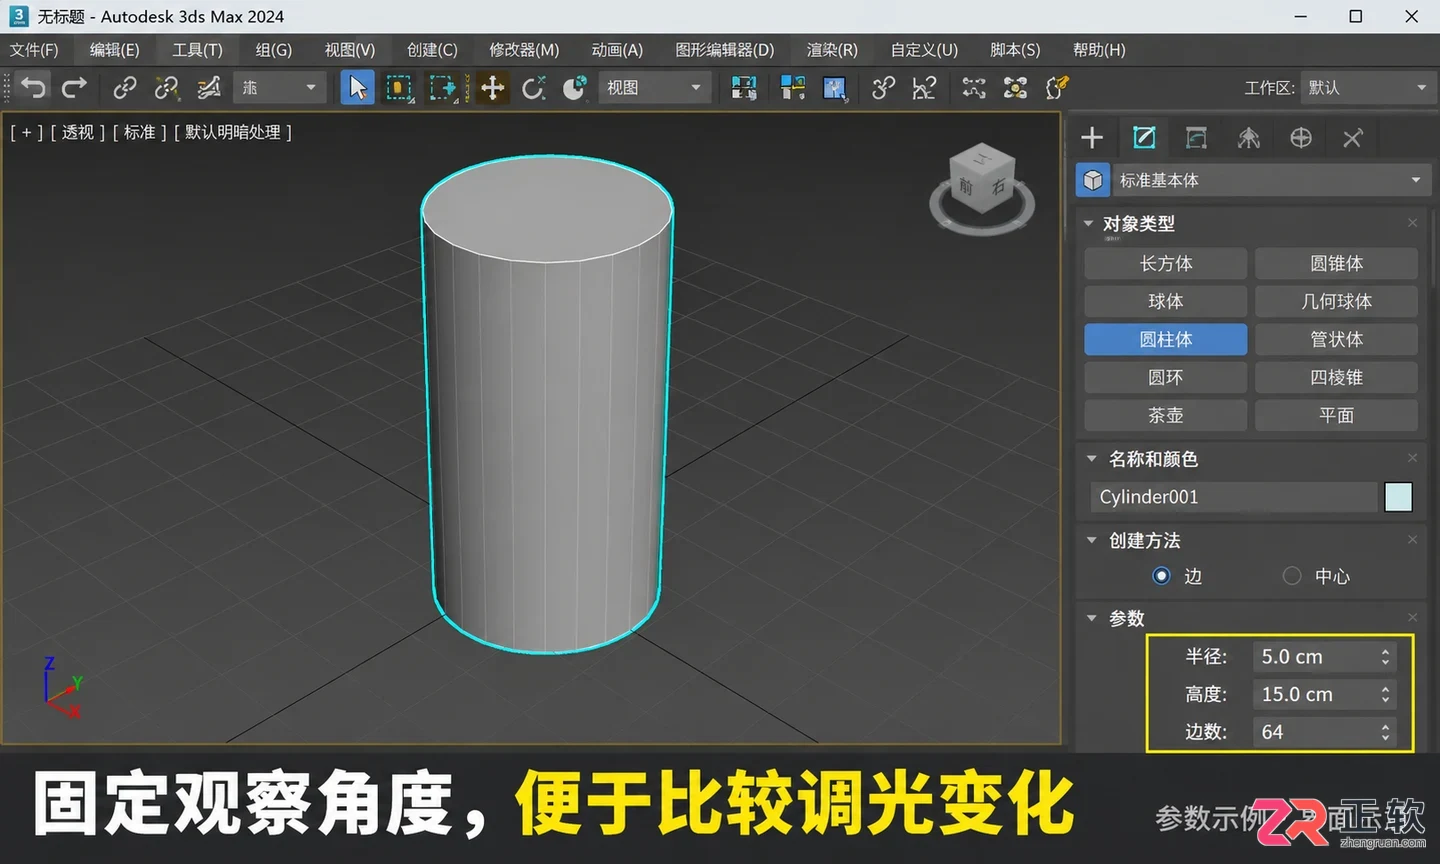Screen dimensions: 1440x864
Task: Open the selection filter dropdown
Action: (278, 88)
